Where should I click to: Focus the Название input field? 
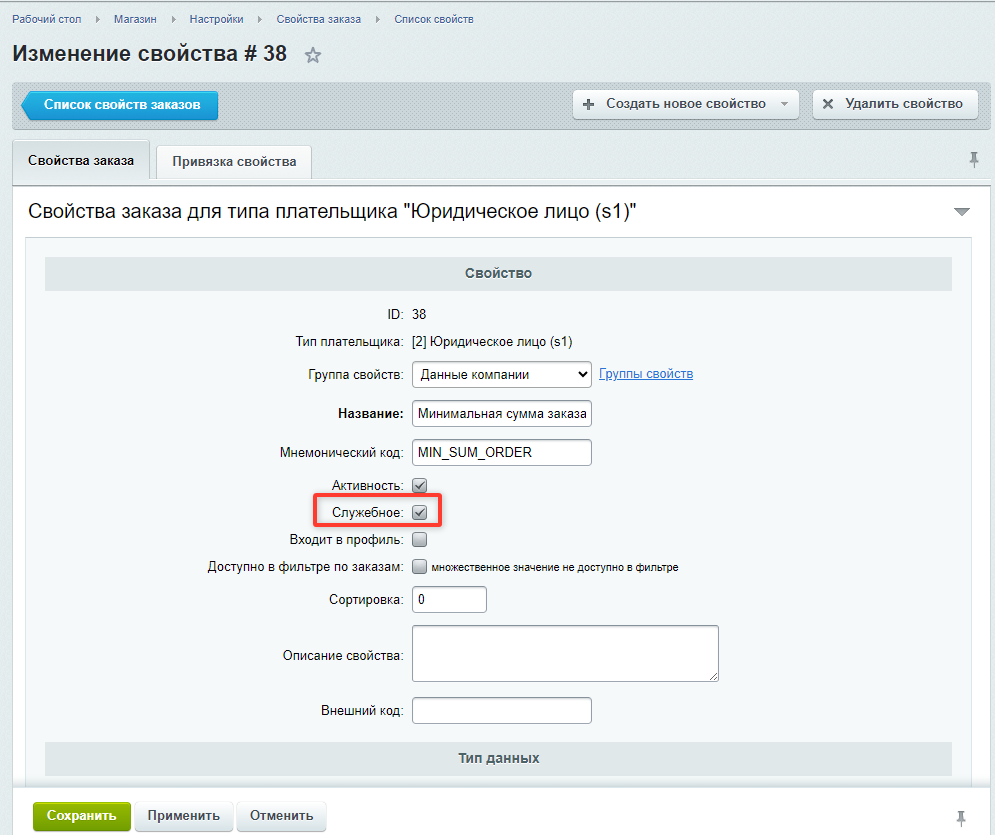(501, 414)
